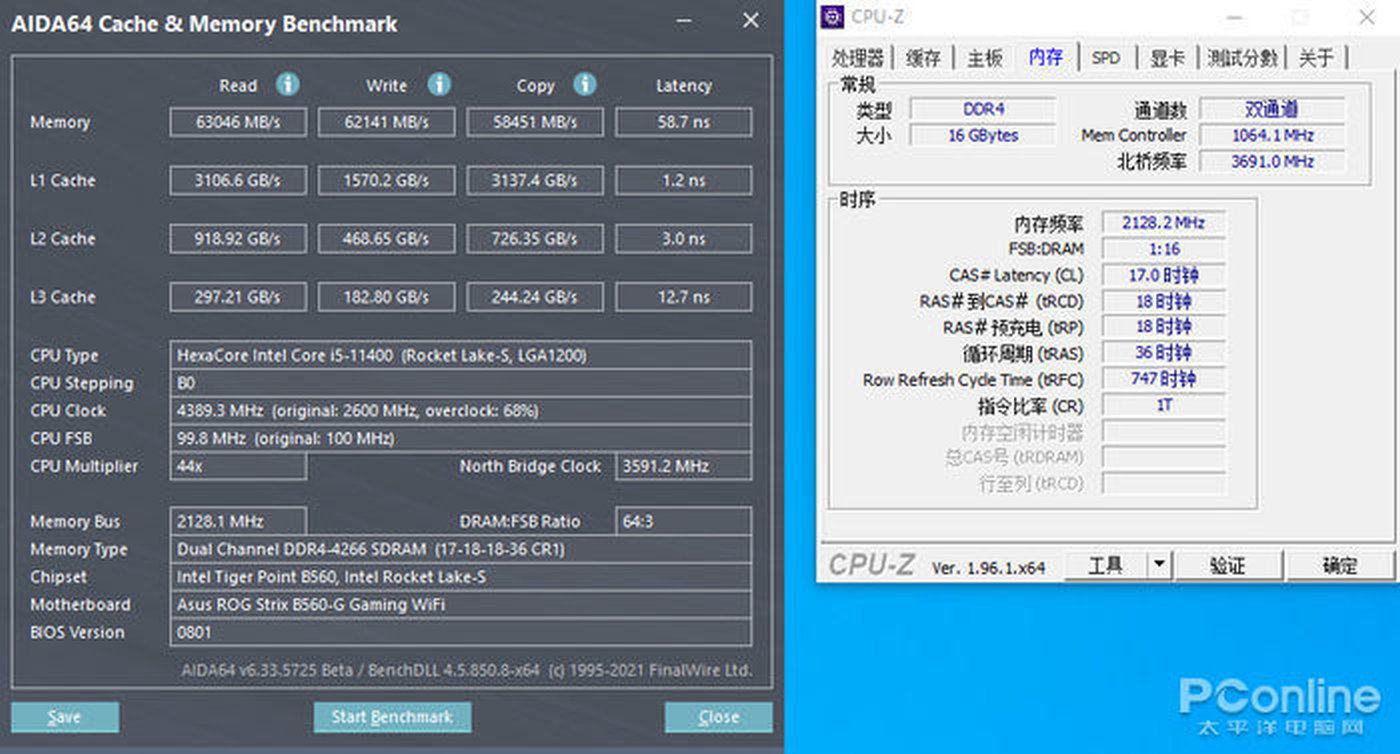Click tRFC value 747 时钟

(x=1164, y=379)
